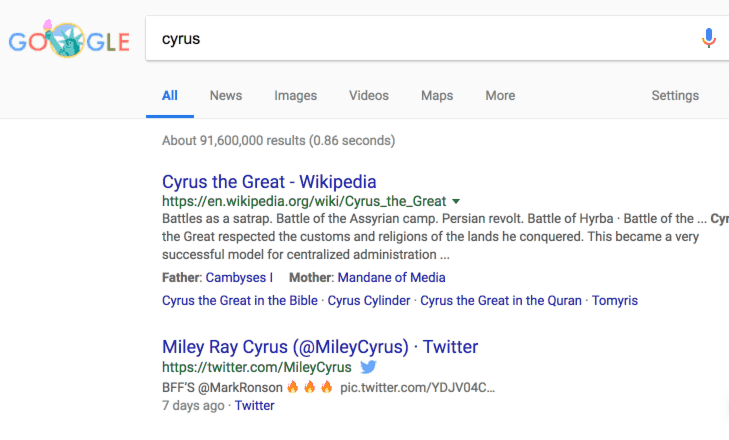This screenshot has width=729, height=440.
Task: Click the search box containing cyrus
Action: 437,38
